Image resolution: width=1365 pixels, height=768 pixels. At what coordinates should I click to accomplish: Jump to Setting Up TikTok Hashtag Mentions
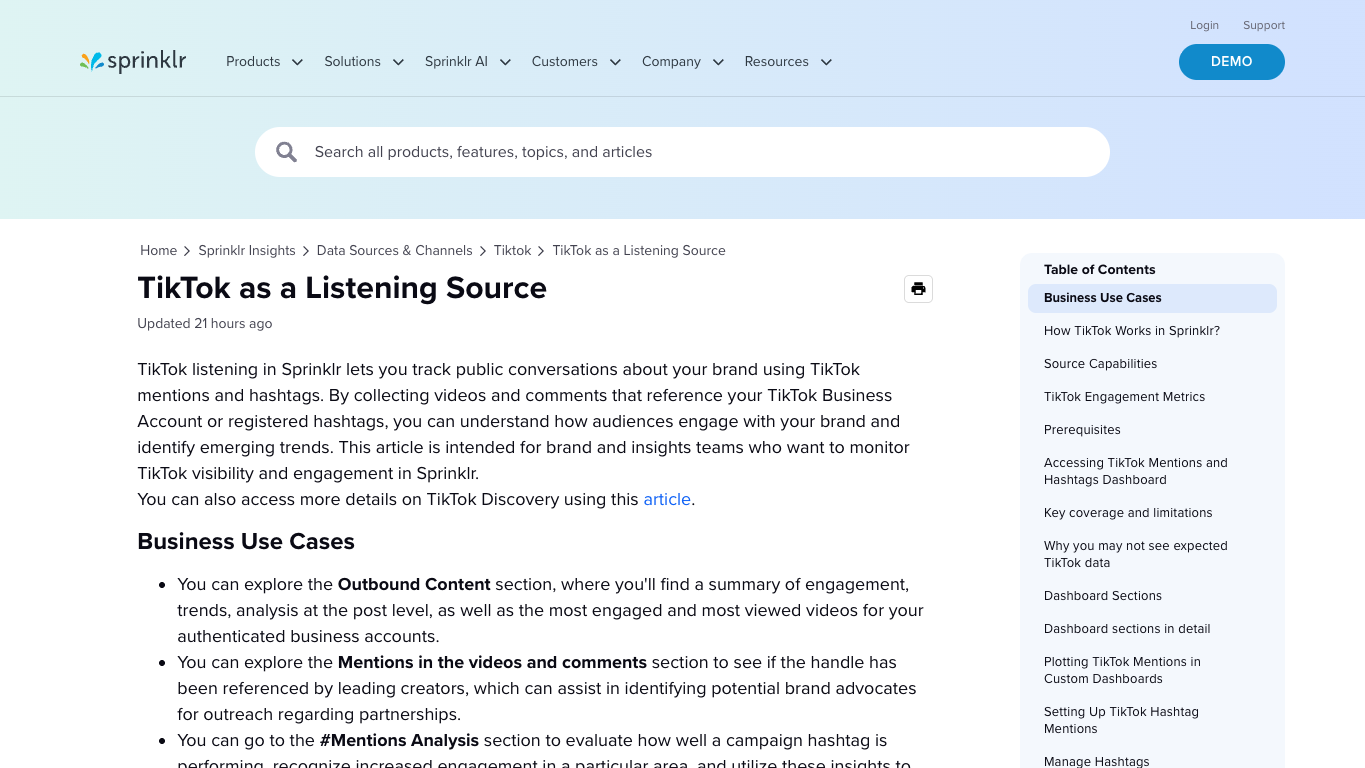1121,720
